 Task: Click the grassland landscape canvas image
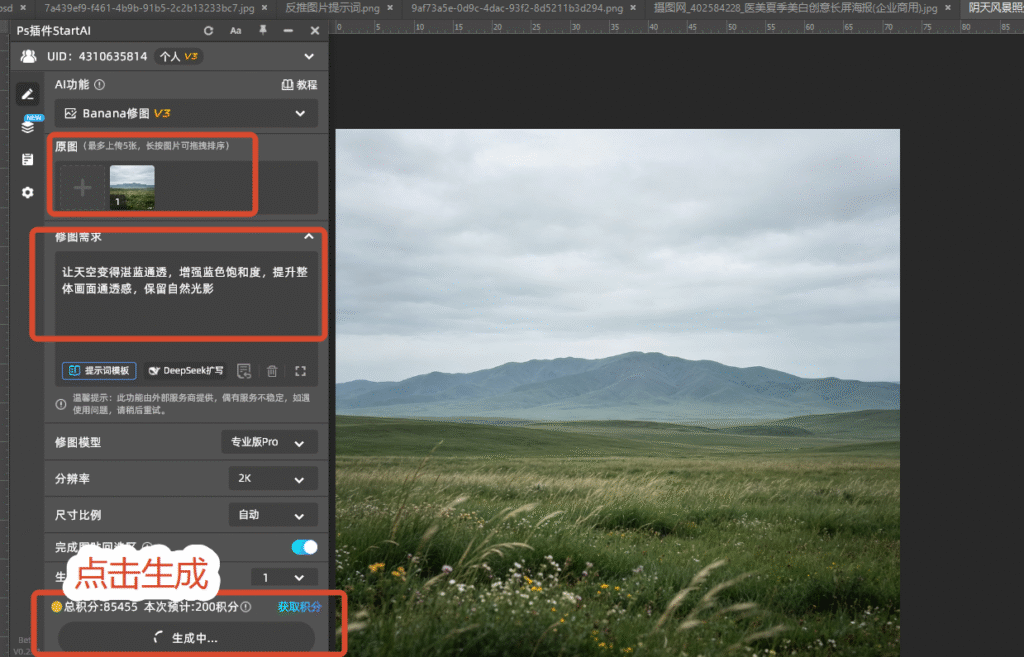click(617, 393)
